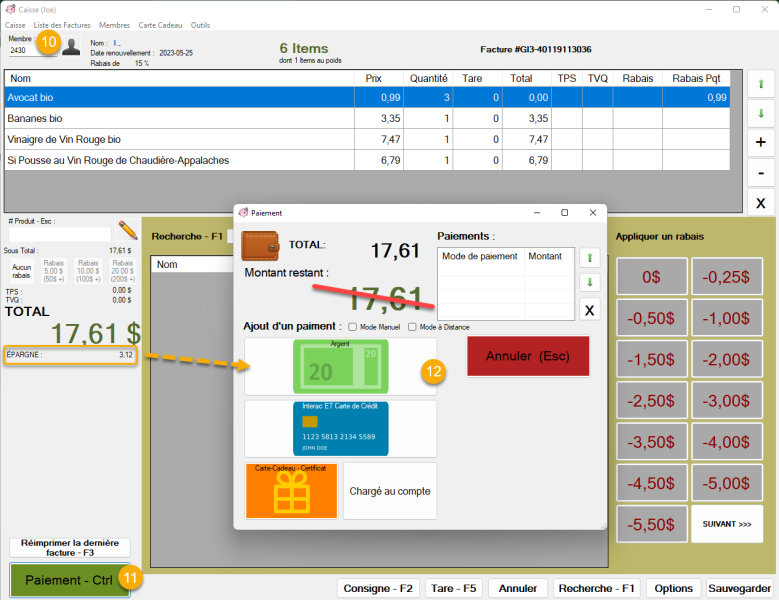Select Rabais 10,00 $ (100$ +) option

point(88,271)
